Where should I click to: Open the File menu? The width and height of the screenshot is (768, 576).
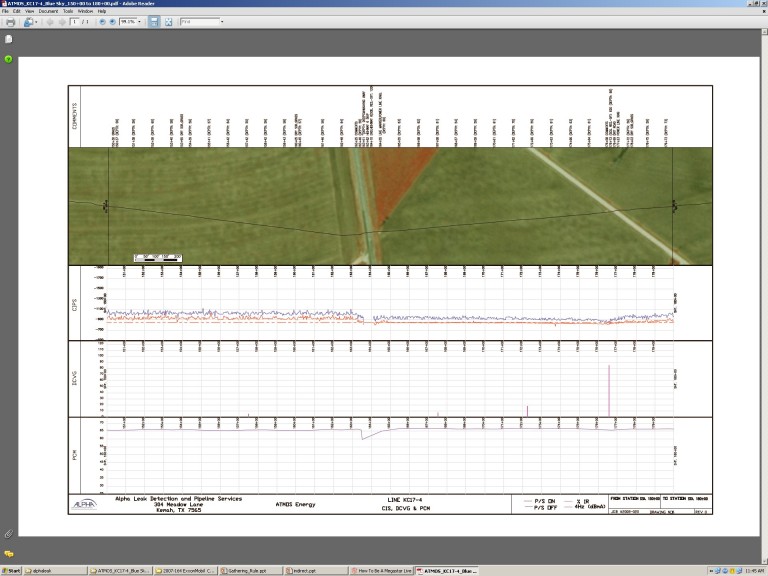pyautogui.click(x=5, y=11)
